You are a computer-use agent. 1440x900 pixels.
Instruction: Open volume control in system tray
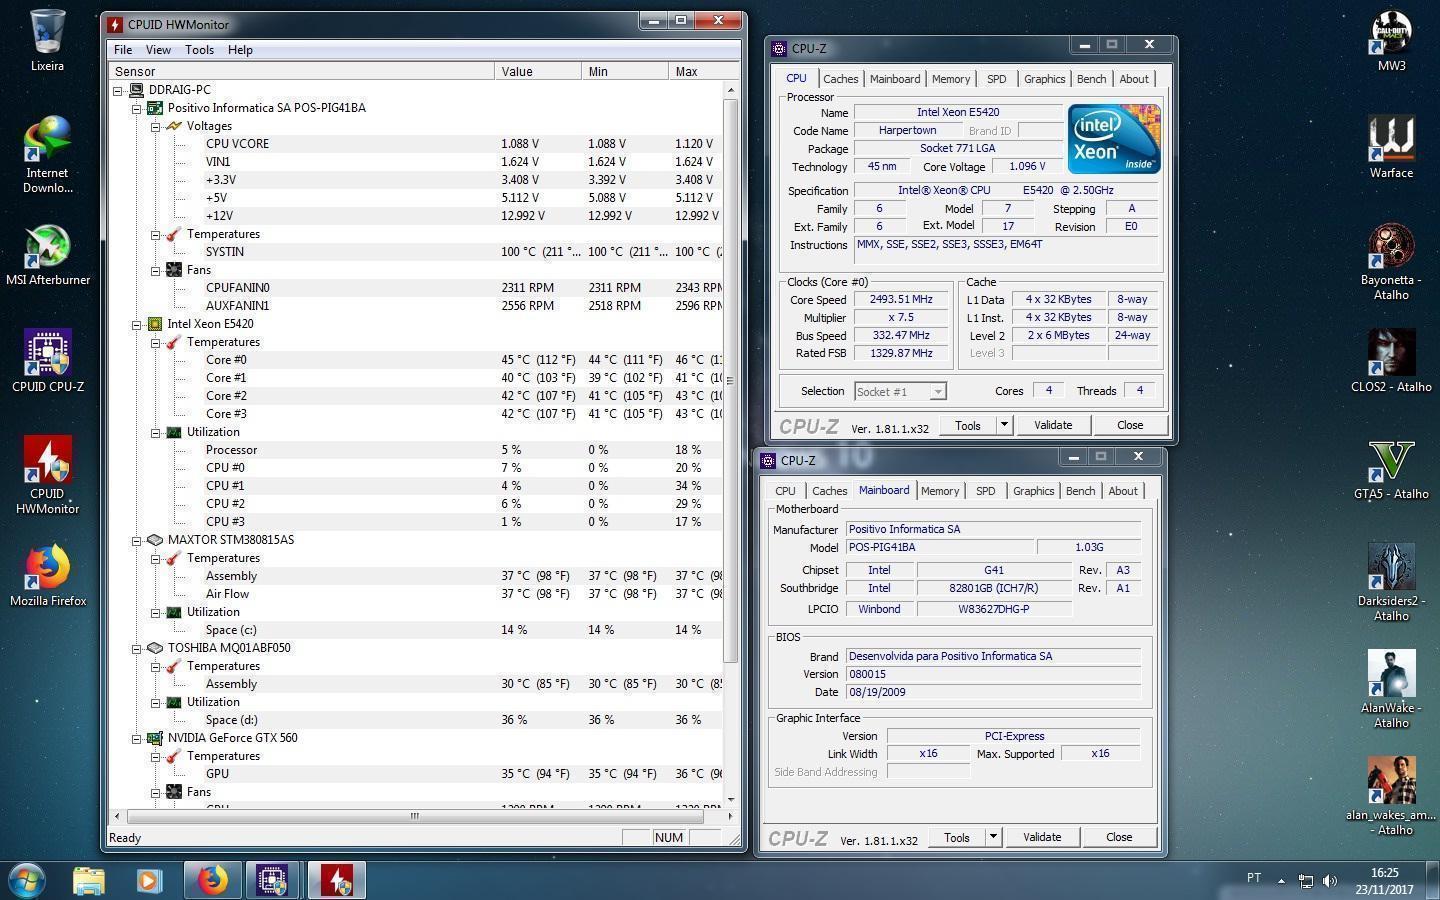pyautogui.click(x=1330, y=881)
